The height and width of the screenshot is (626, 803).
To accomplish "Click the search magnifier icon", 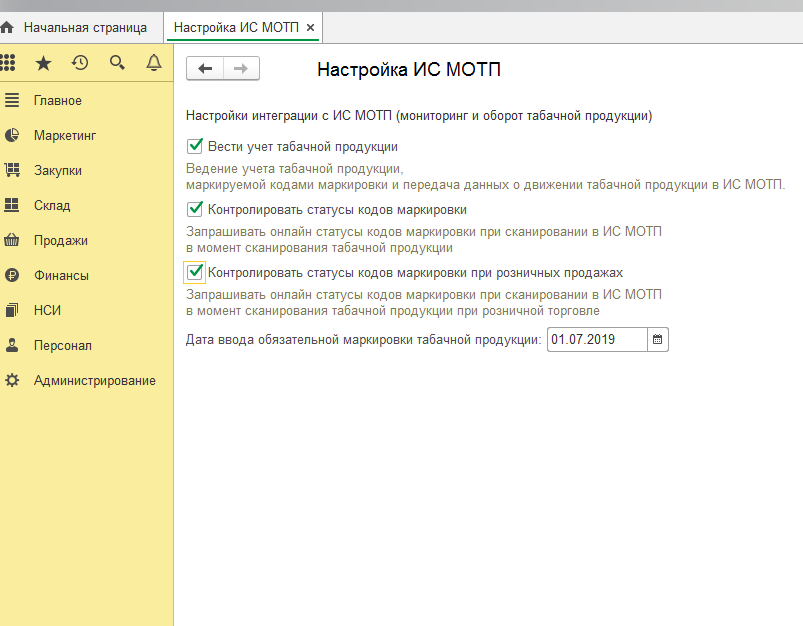I will (117, 63).
